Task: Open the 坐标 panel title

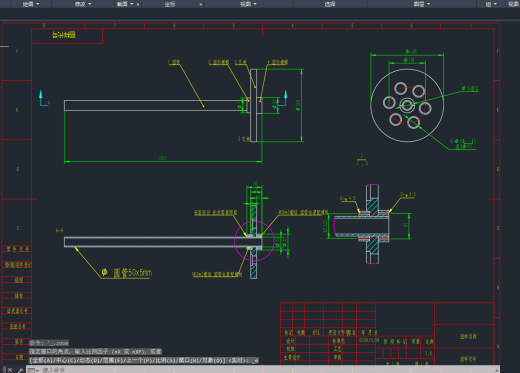Action: click(170, 4)
